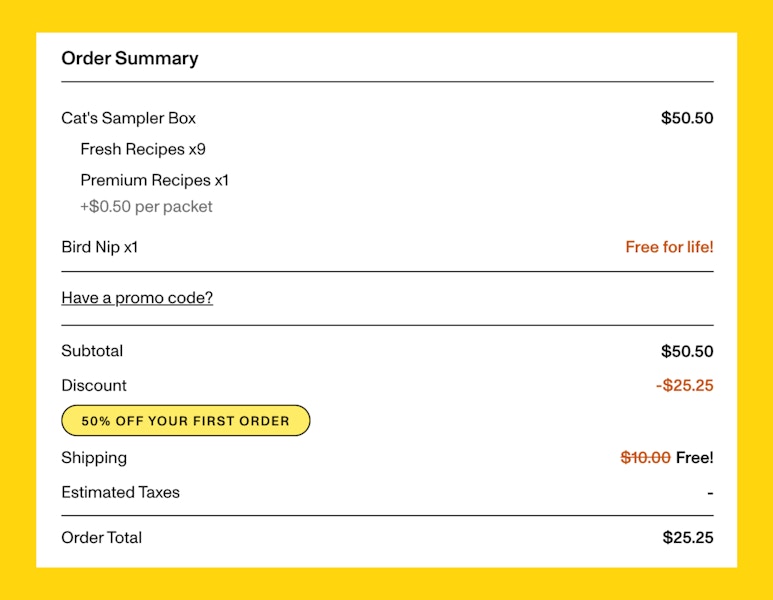Click the struck-through $10.00 shipping price
Screen dimensions: 773x600
coord(645,458)
